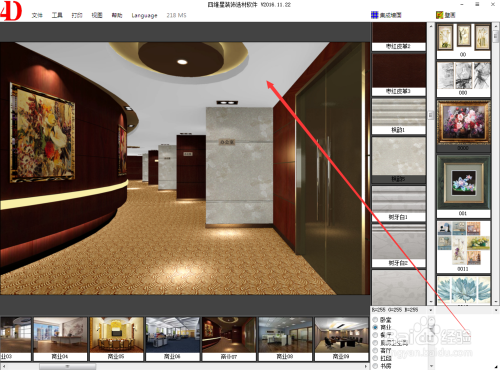500x370 pixels.
Task: Click the 218 MS status text
Action: click(176, 15)
